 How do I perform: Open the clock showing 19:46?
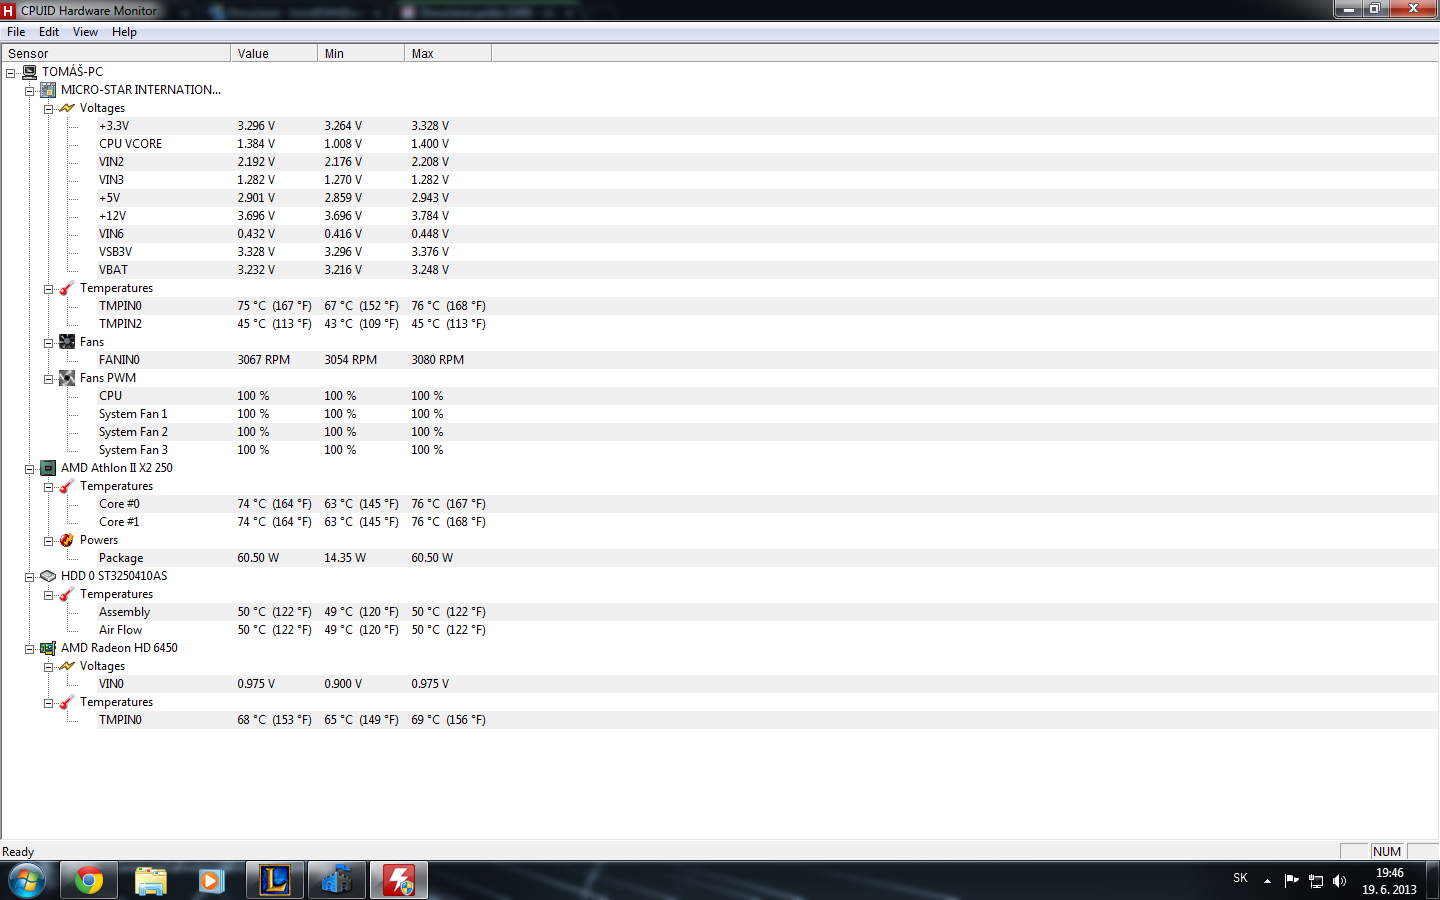(1389, 881)
